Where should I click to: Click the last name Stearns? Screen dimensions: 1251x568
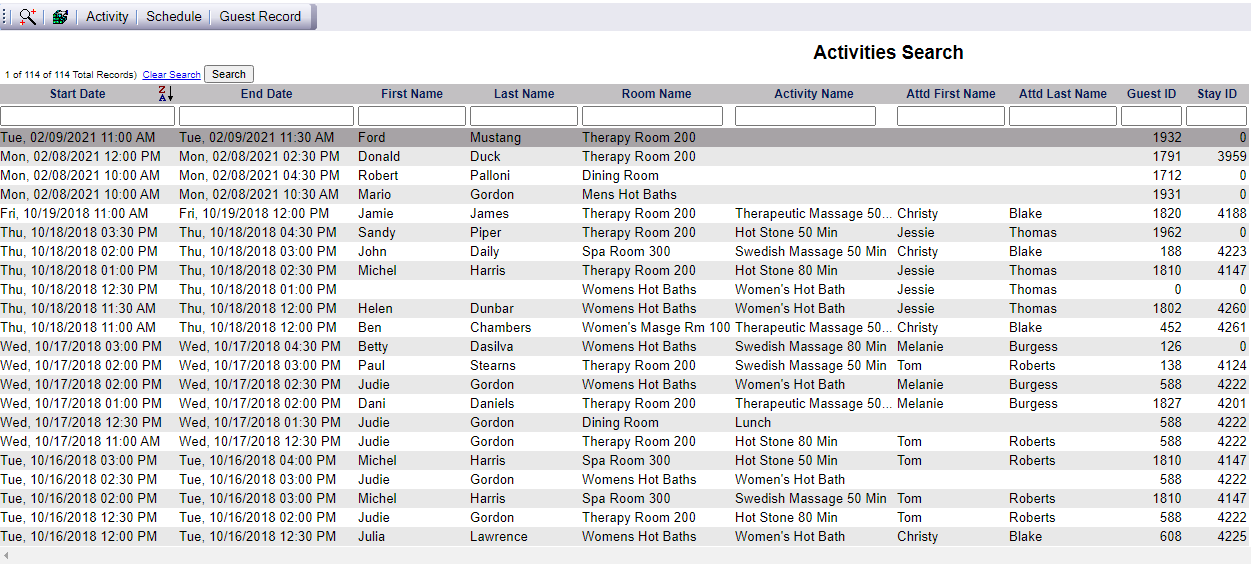click(493, 365)
